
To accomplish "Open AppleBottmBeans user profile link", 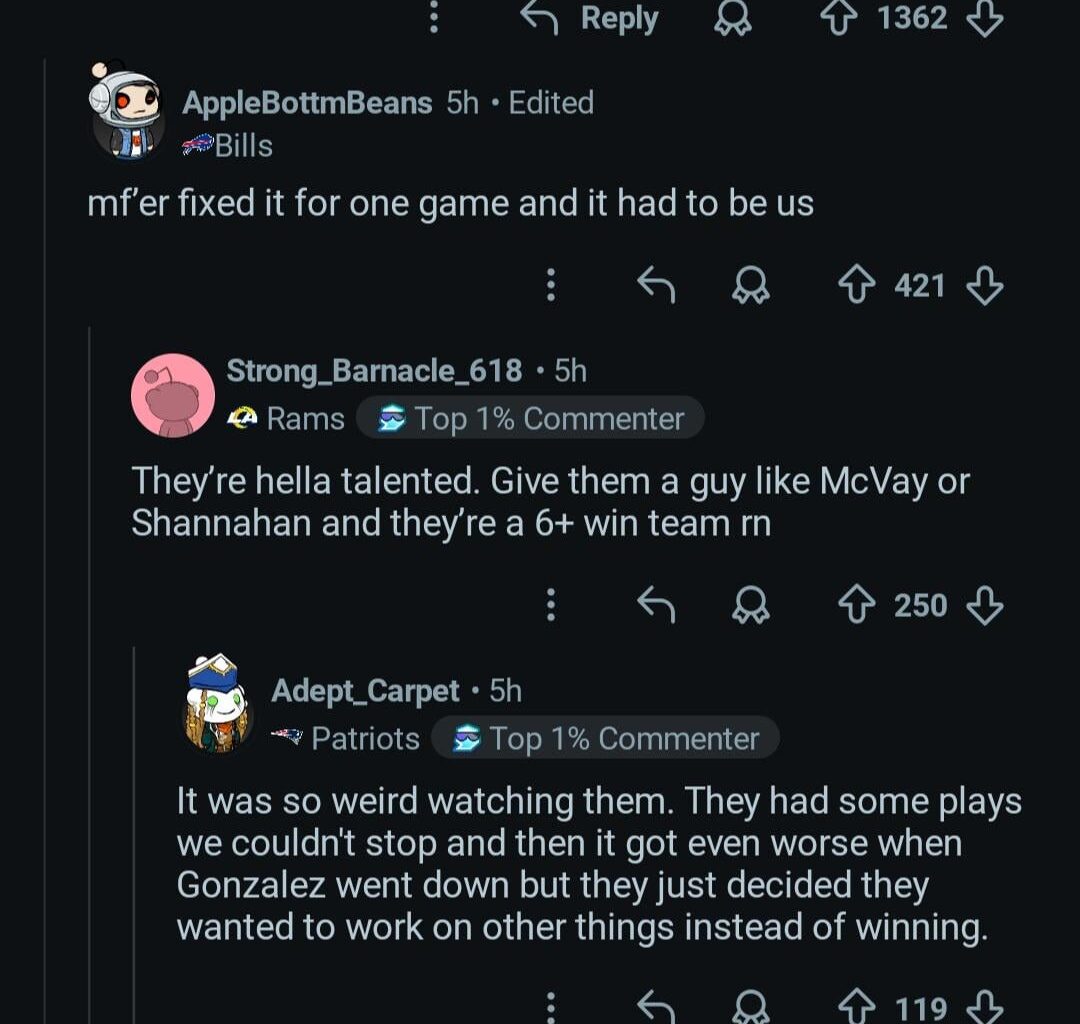I will click(307, 103).
